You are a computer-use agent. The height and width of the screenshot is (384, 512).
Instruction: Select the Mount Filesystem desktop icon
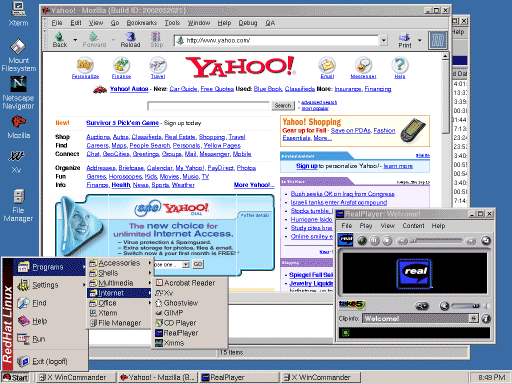click(x=18, y=55)
